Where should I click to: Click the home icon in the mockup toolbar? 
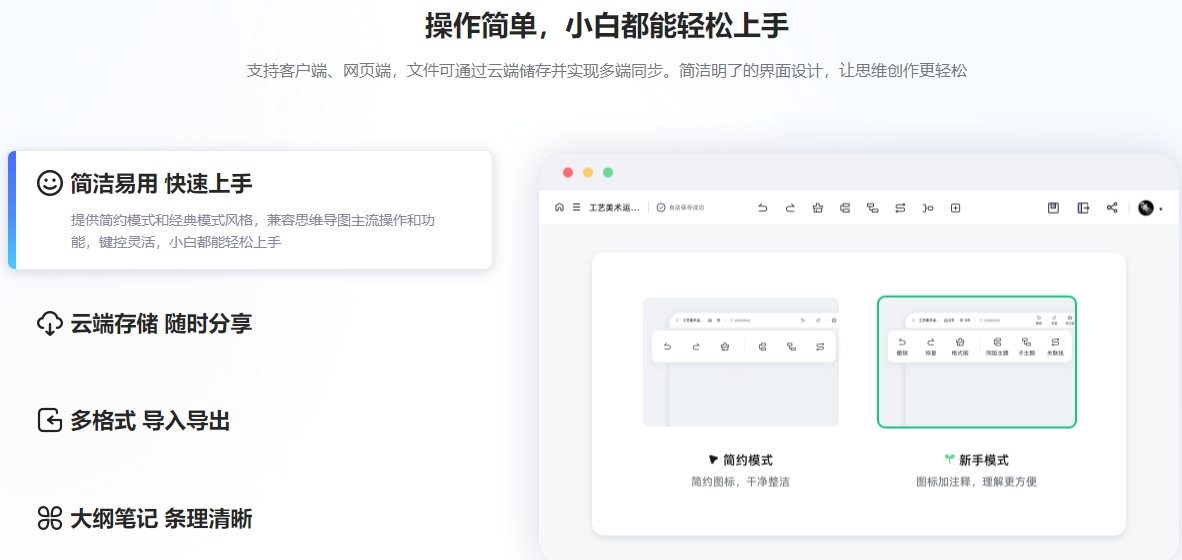559,208
